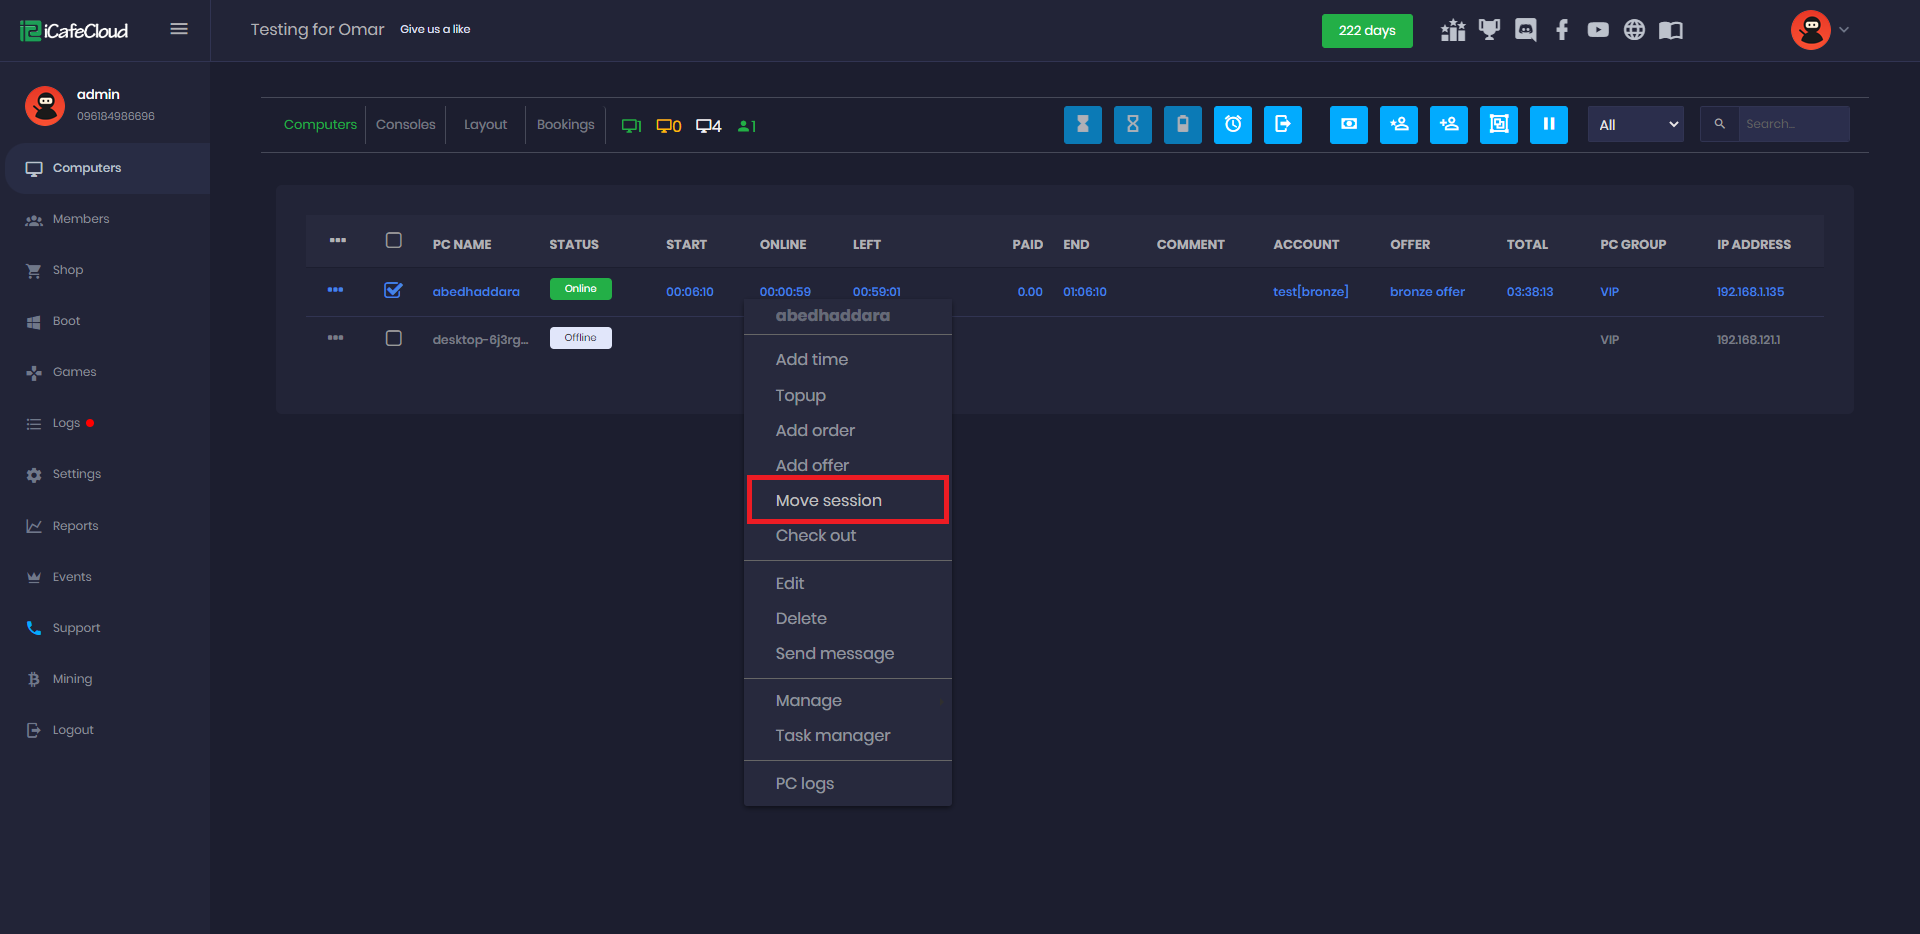The image size is (1920, 934).
Task: Open the All filter dropdown
Action: tap(1635, 125)
